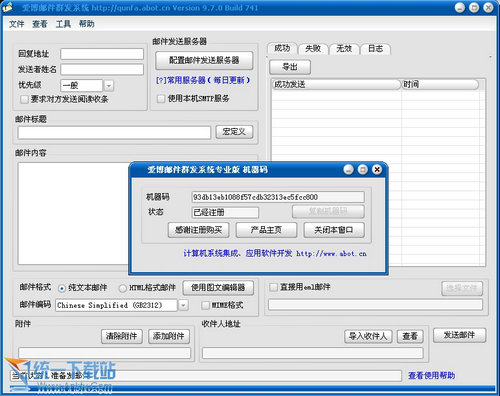This screenshot has width=500, height=396.
Task: Open the 优先级 dropdown arrow
Action: click(109, 86)
